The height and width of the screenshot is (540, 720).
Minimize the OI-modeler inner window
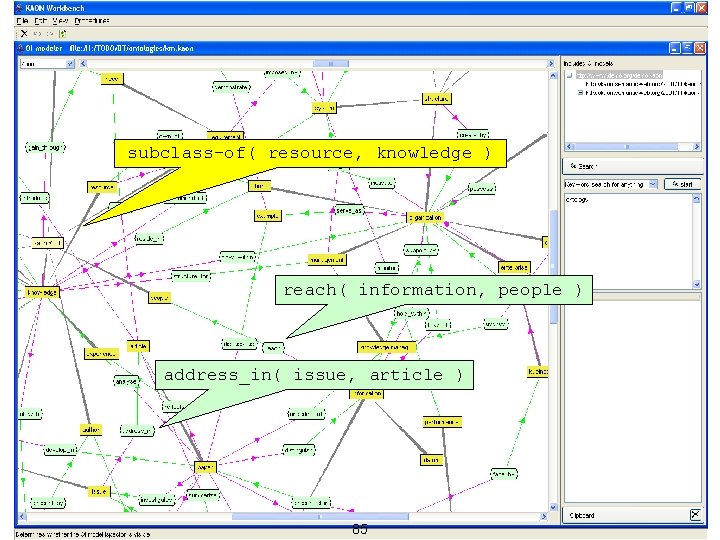coord(675,48)
